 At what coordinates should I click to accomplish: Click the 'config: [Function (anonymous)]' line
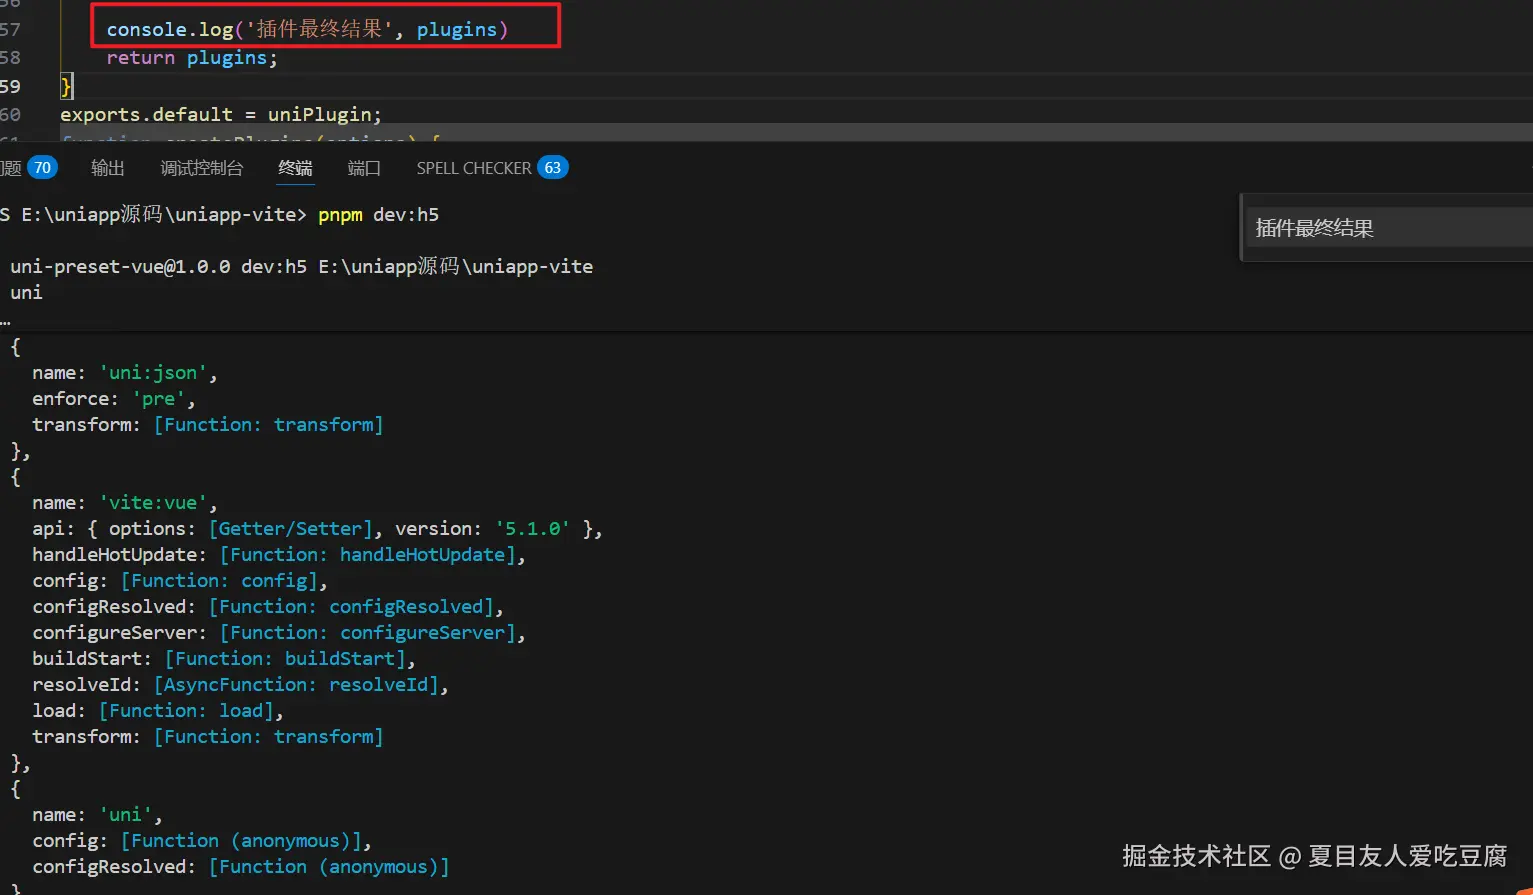point(202,841)
